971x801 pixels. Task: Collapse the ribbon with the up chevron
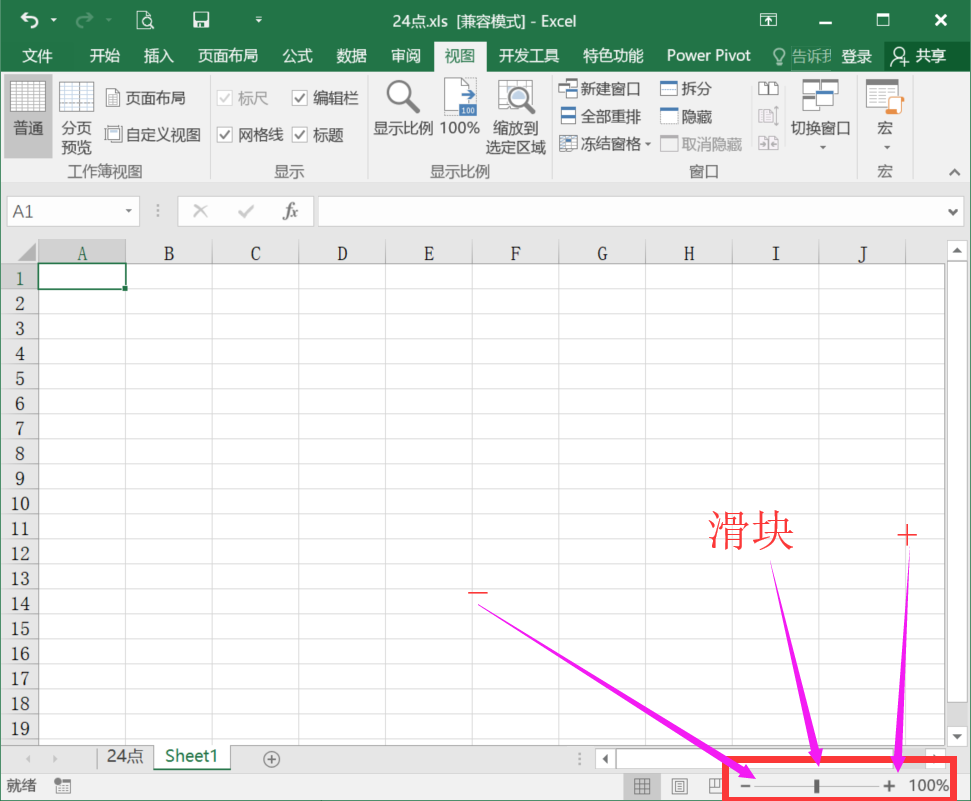coord(954,172)
